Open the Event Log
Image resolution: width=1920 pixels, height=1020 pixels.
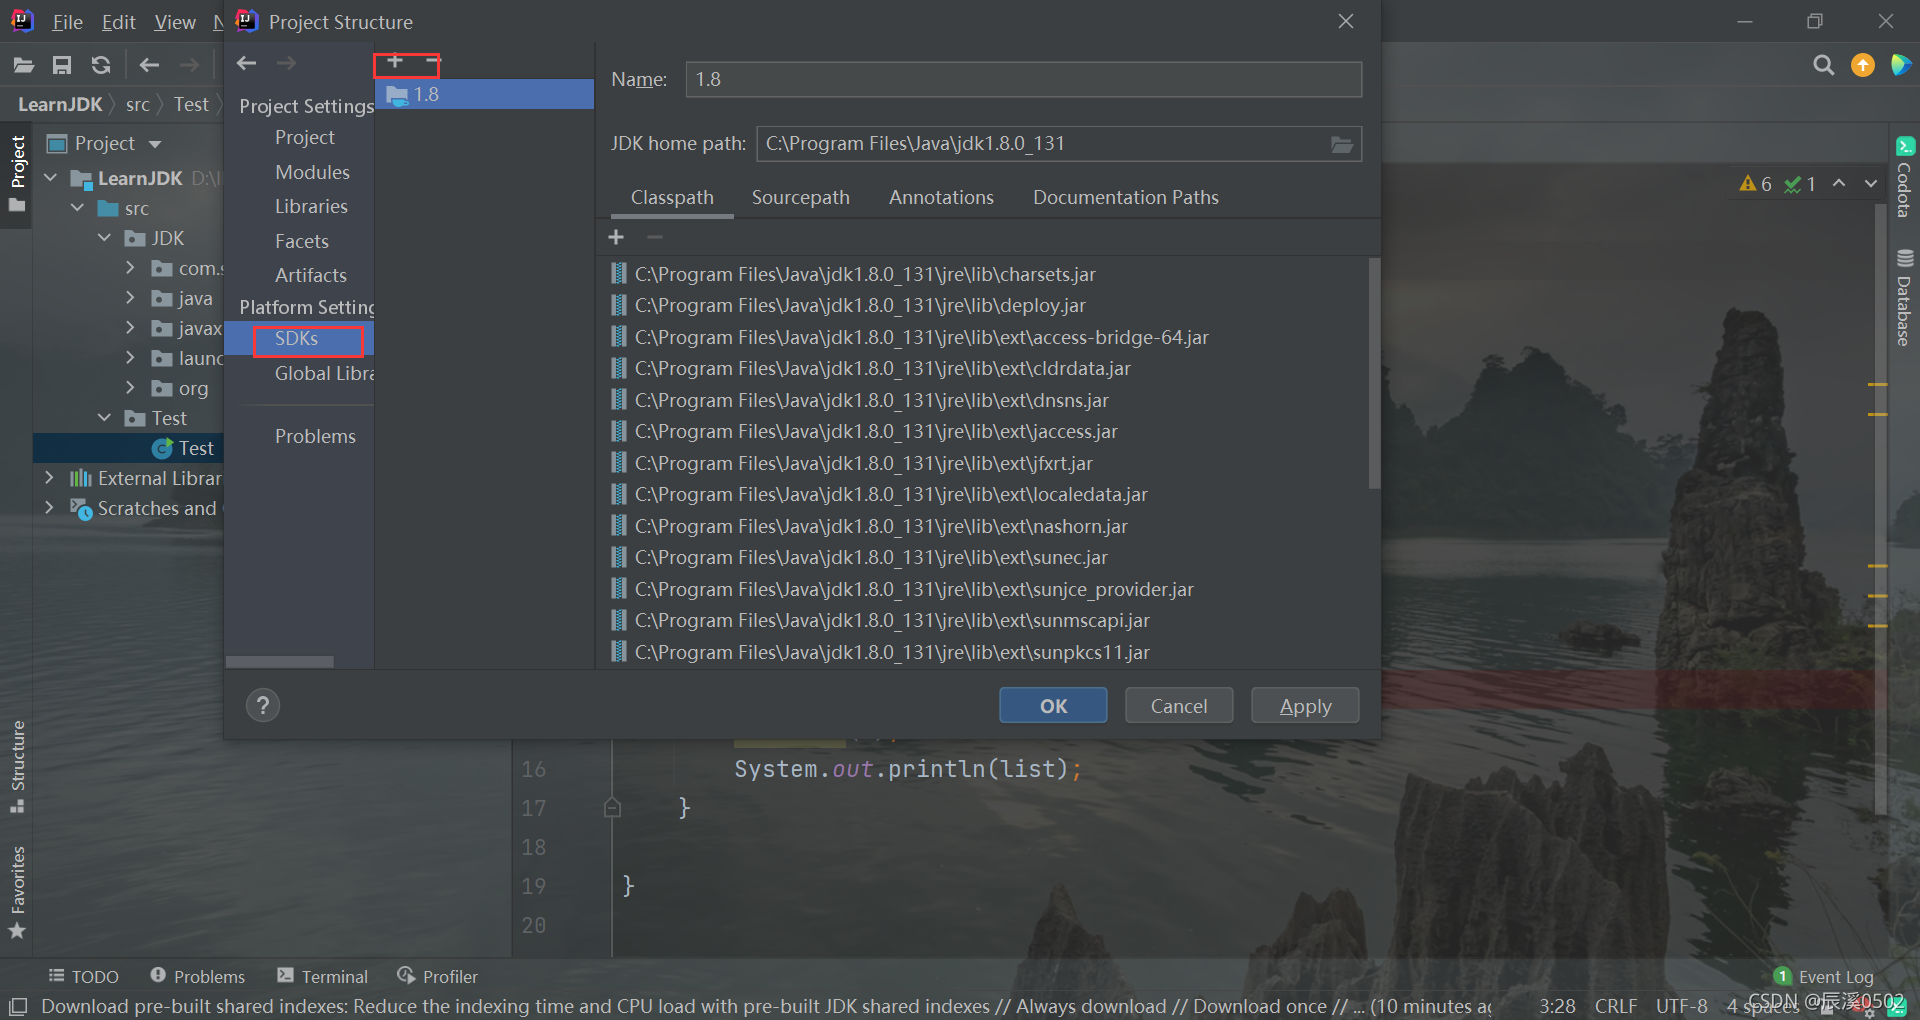[x=1823, y=977]
